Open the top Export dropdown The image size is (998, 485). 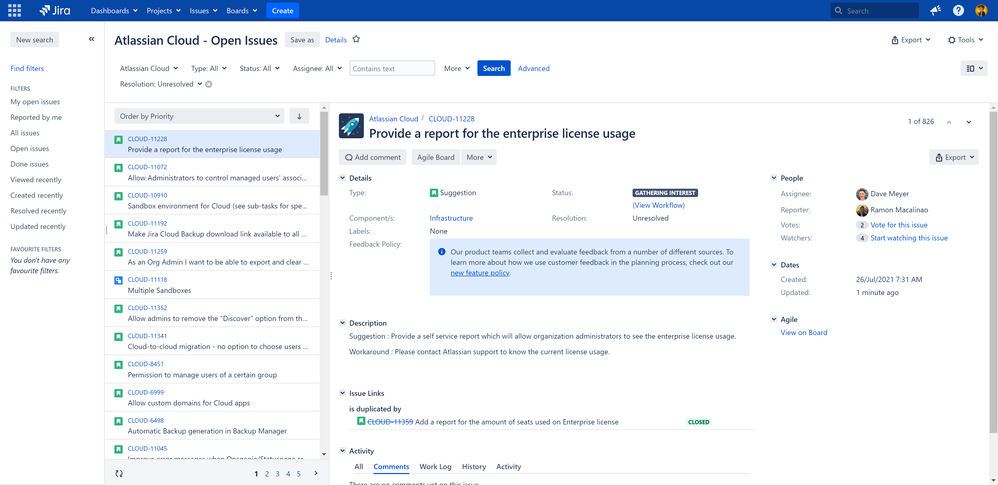tap(911, 39)
